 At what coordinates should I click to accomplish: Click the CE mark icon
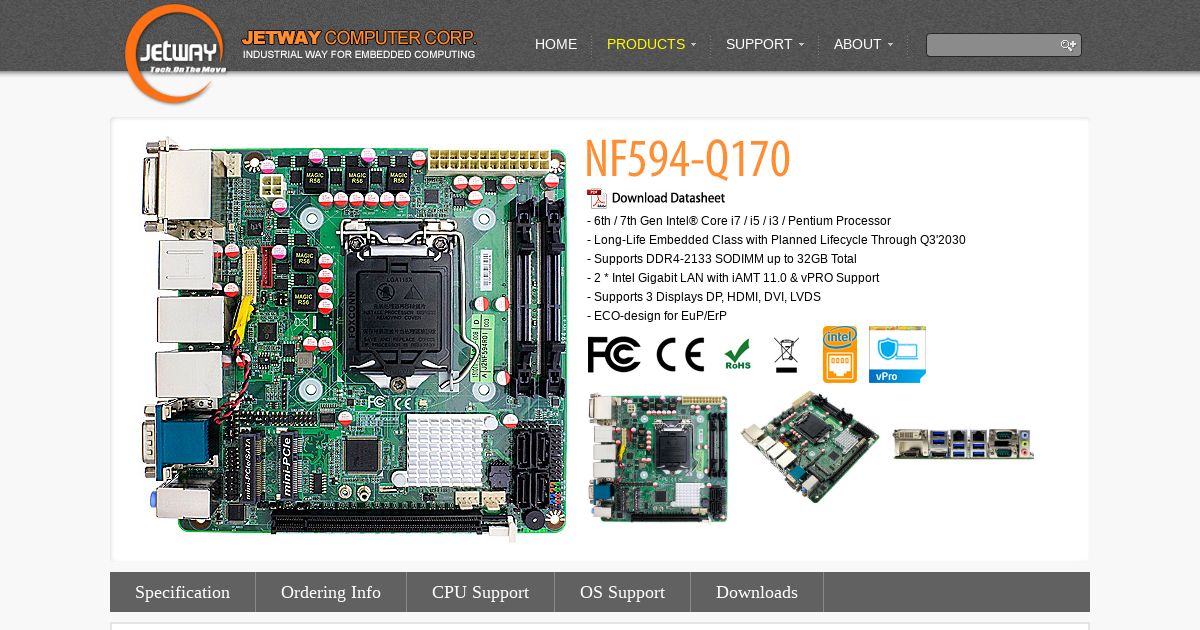pos(680,355)
